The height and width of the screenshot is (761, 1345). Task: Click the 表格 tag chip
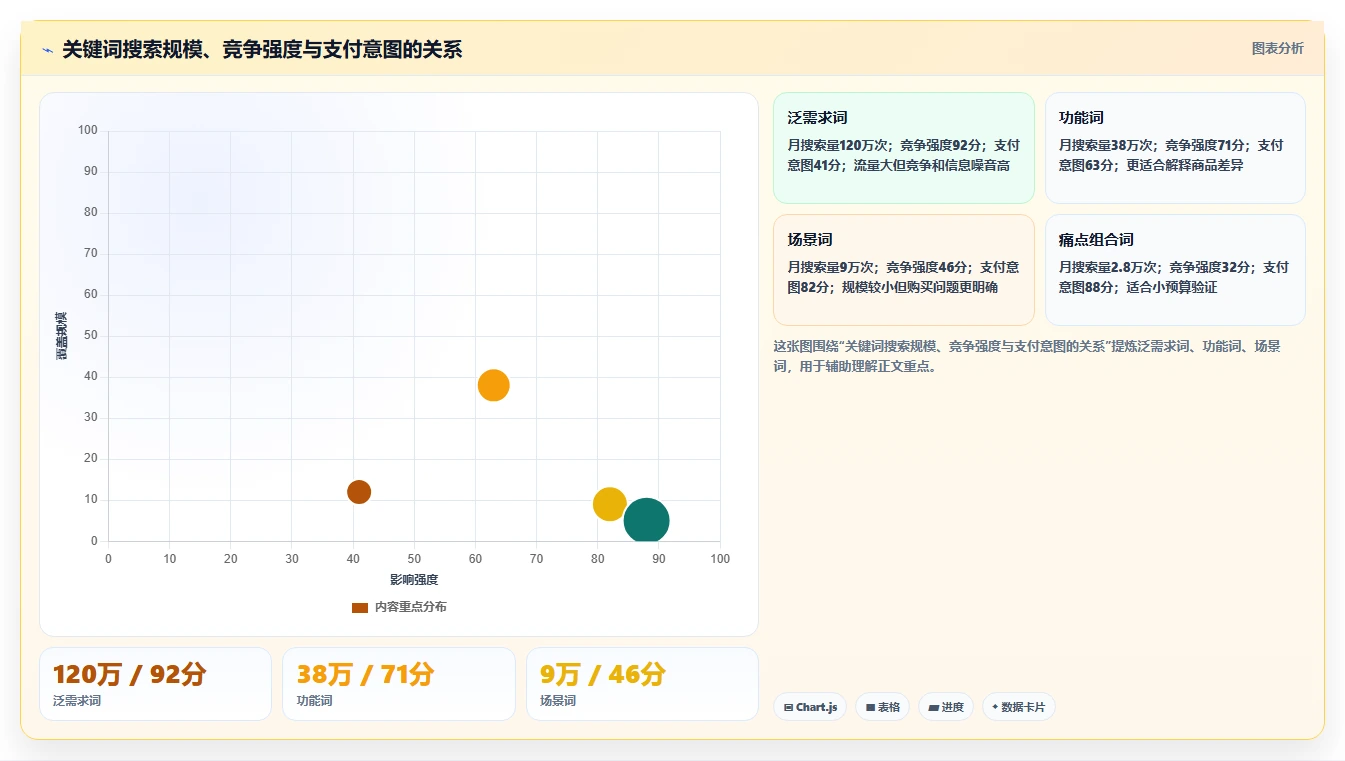click(x=882, y=707)
